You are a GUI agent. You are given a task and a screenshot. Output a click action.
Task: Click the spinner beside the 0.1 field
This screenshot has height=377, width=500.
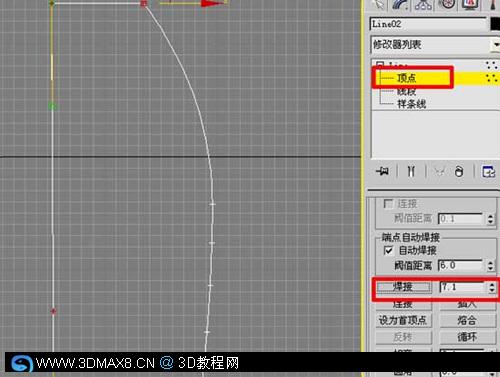[490, 219]
